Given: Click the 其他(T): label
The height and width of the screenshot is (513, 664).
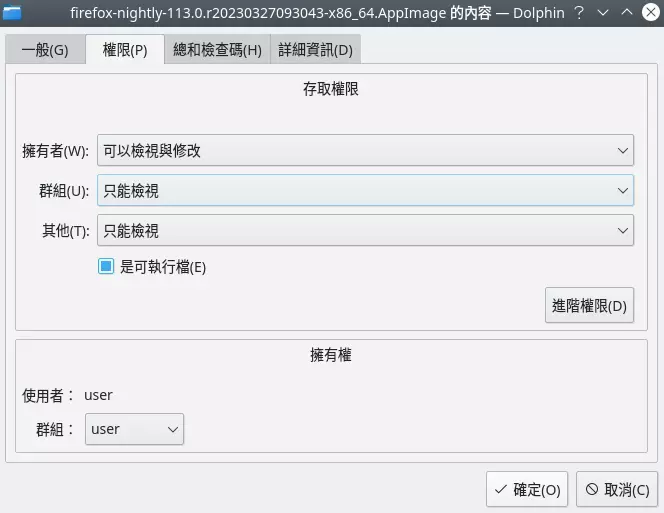Looking at the screenshot, I should pyautogui.click(x=66, y=231).
